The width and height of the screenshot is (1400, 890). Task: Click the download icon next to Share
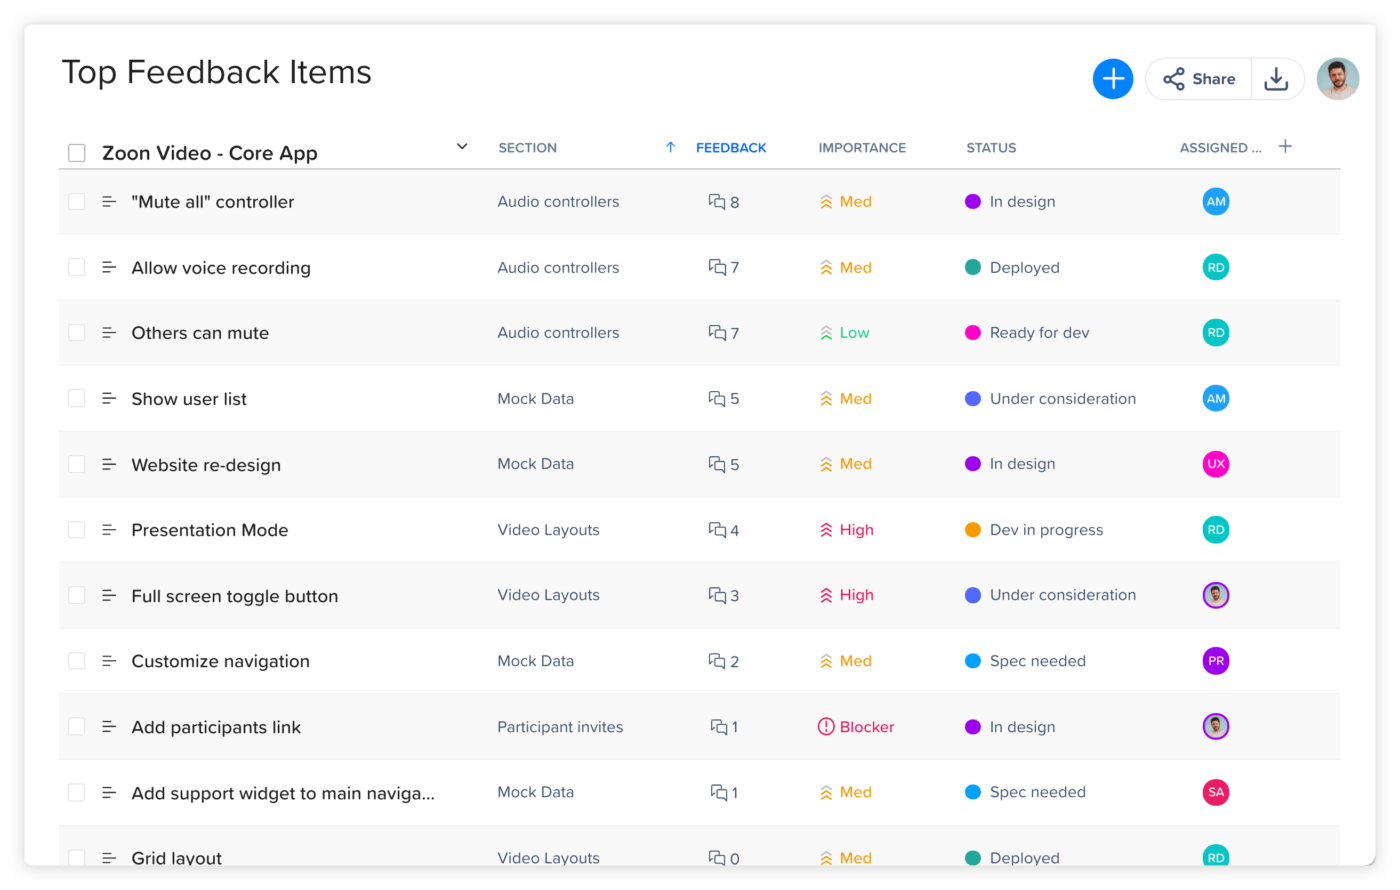click(1276, 79)
